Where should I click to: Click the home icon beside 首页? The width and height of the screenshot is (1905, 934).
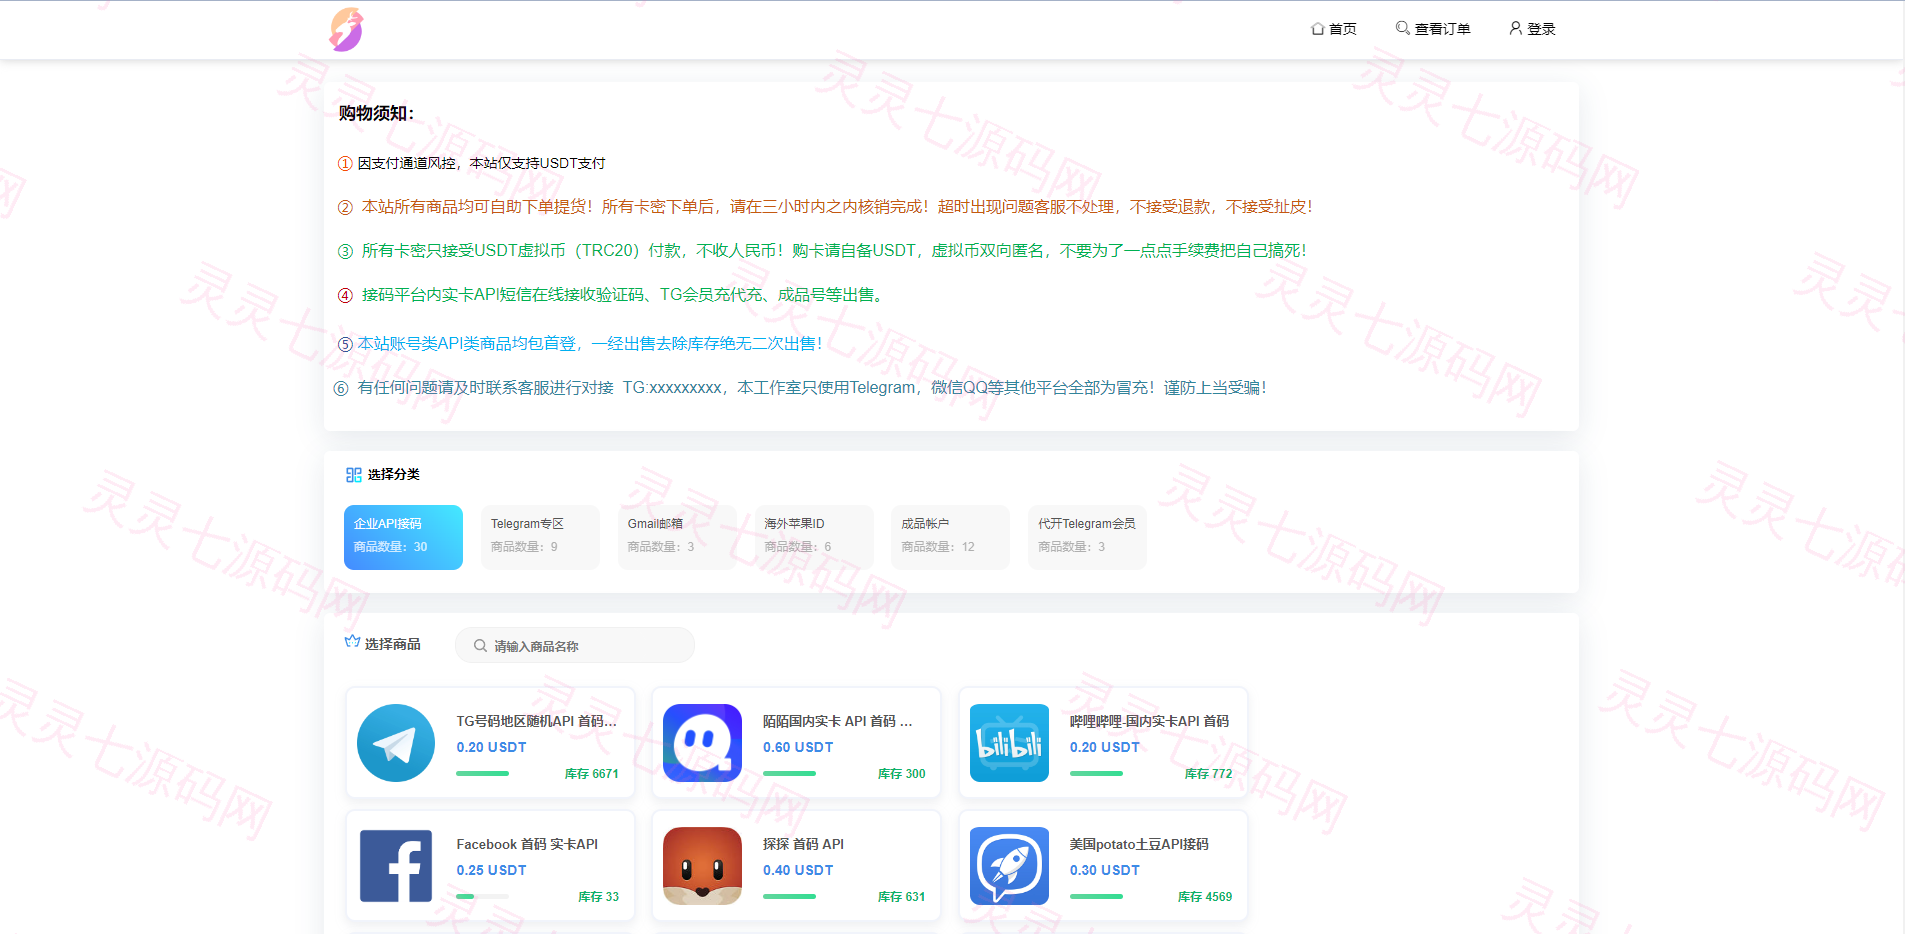click(1318, 29)
